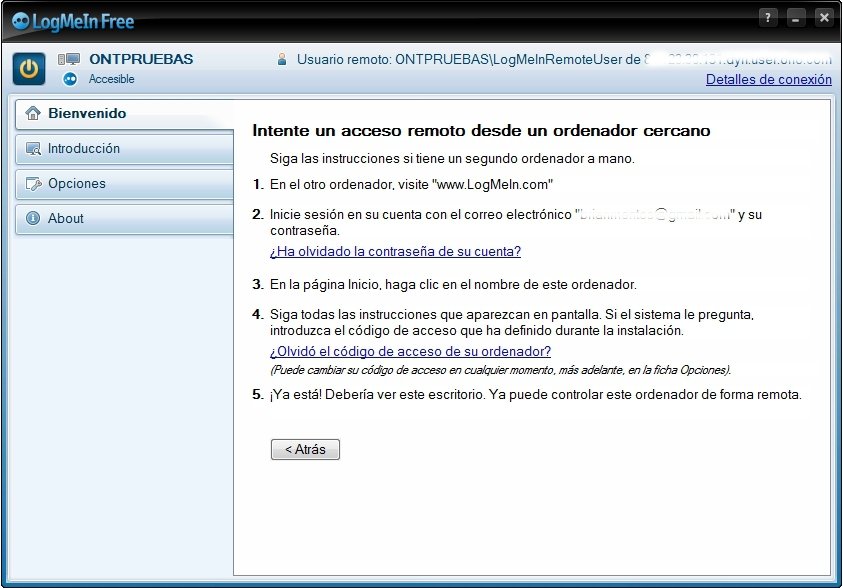The image size is (843, 588).
Task: Click the forgotten account password link
Action: [395, 252]
